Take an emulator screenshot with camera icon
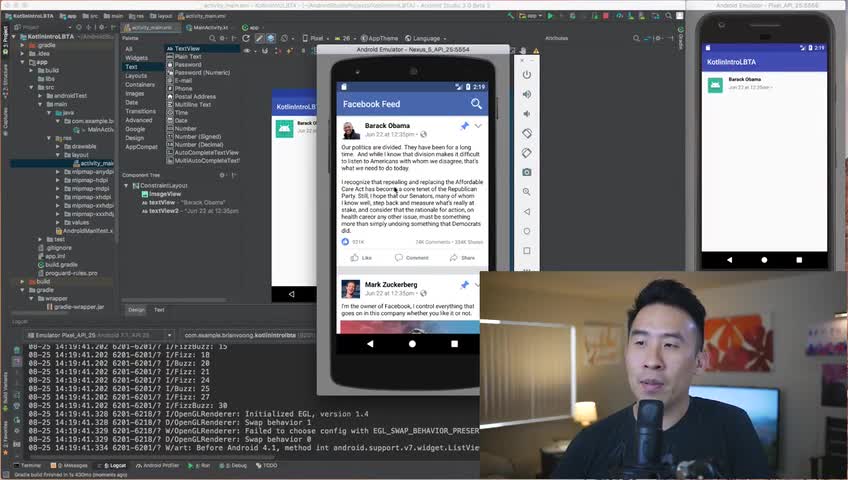848x480 pixels. click(x=527, y=172)
